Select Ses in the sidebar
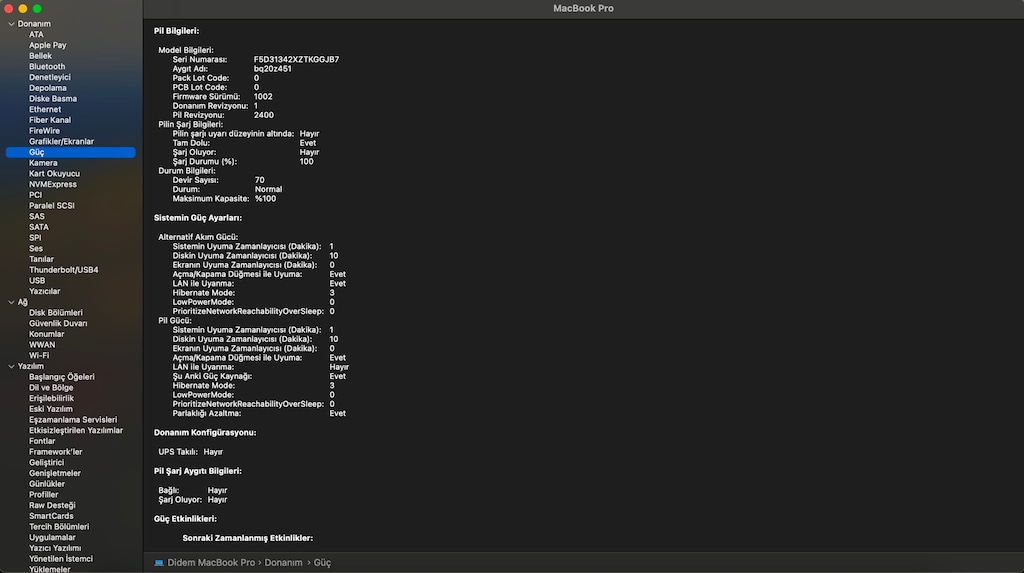1024x573 pixels. [36, 248]
